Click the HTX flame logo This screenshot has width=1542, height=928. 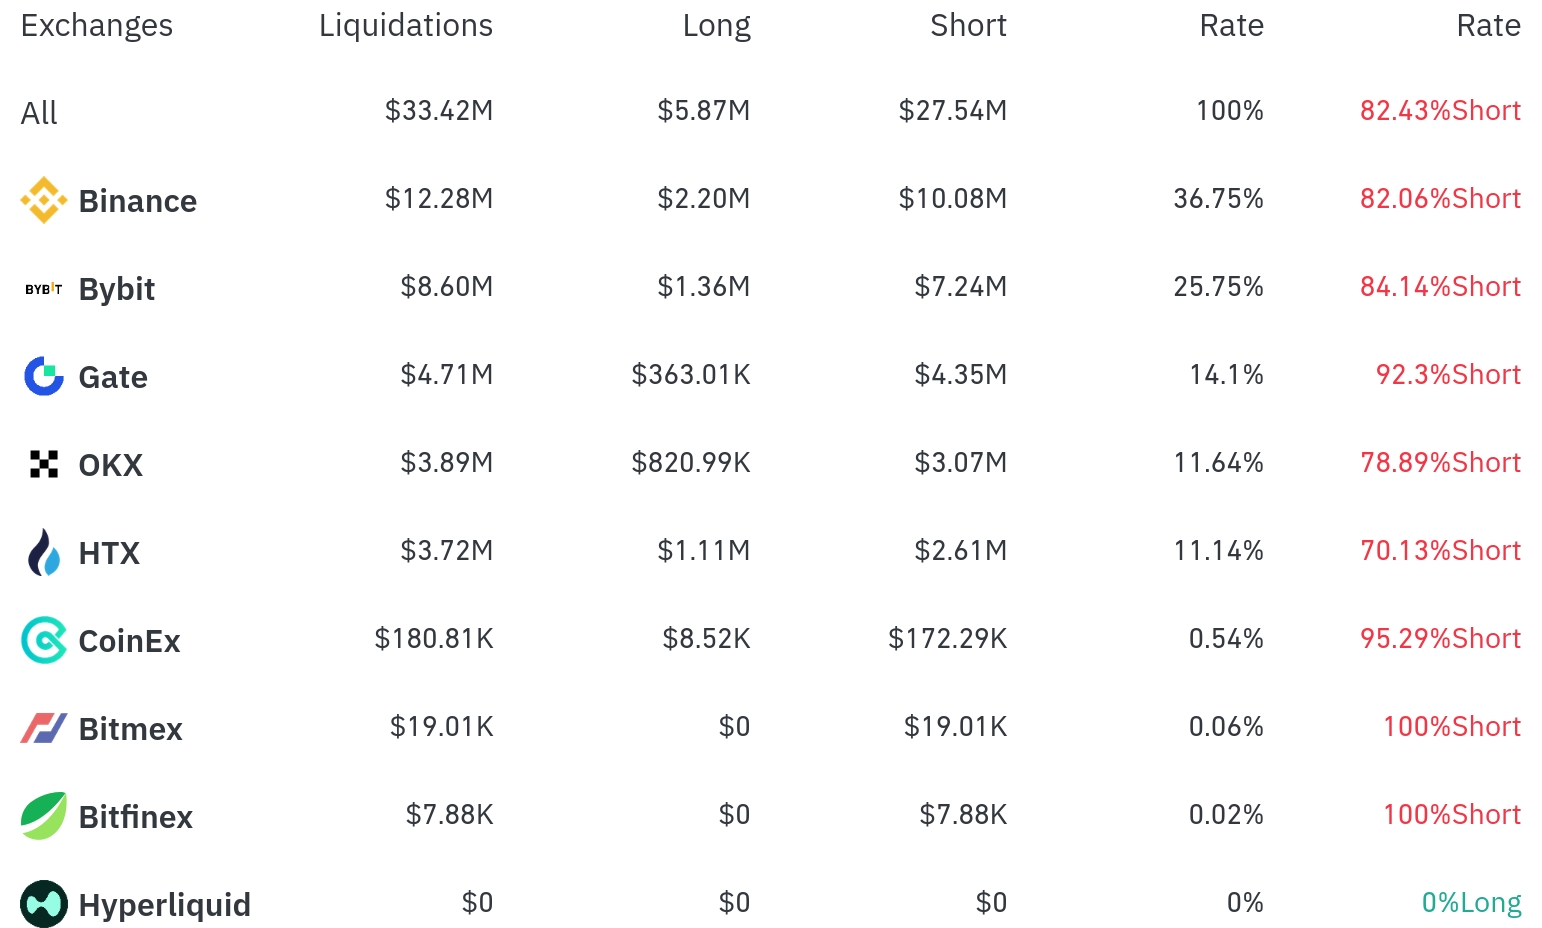pos(44,552)
